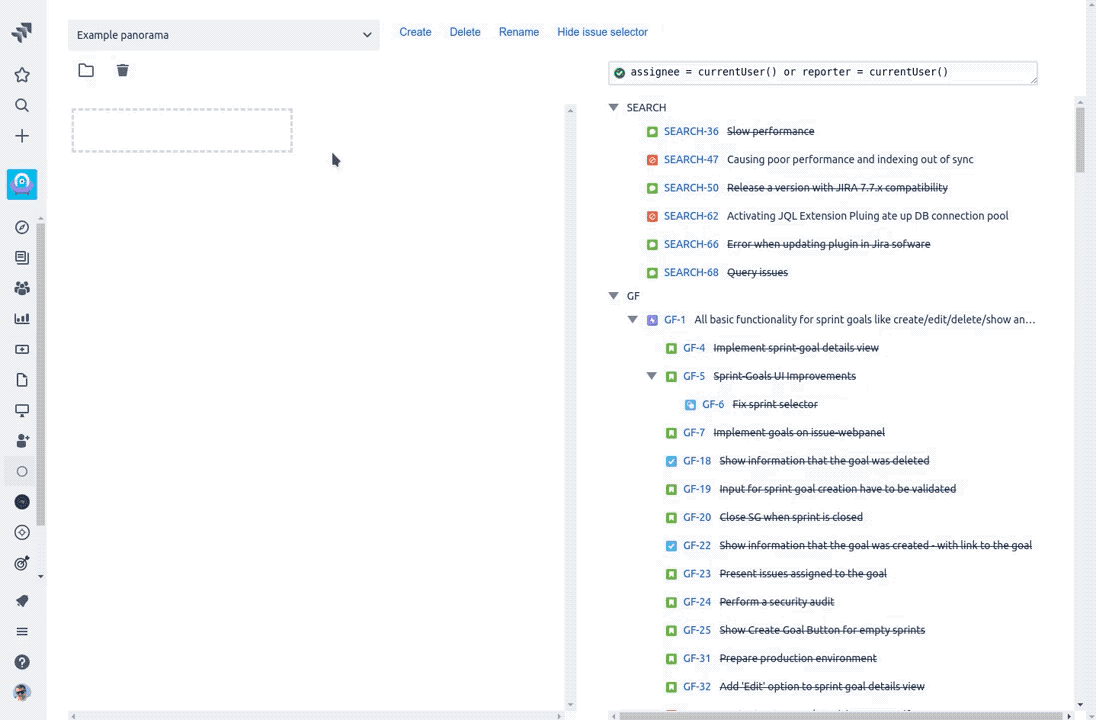The height and width of the screenshot is (720, 1096).
Task: Click the canvas horizontal scrollbar
Action: point(315,716)
